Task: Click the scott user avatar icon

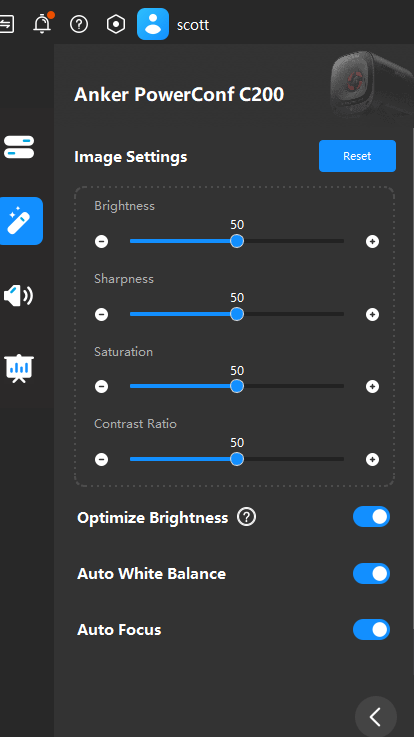Action: (153, 24)
